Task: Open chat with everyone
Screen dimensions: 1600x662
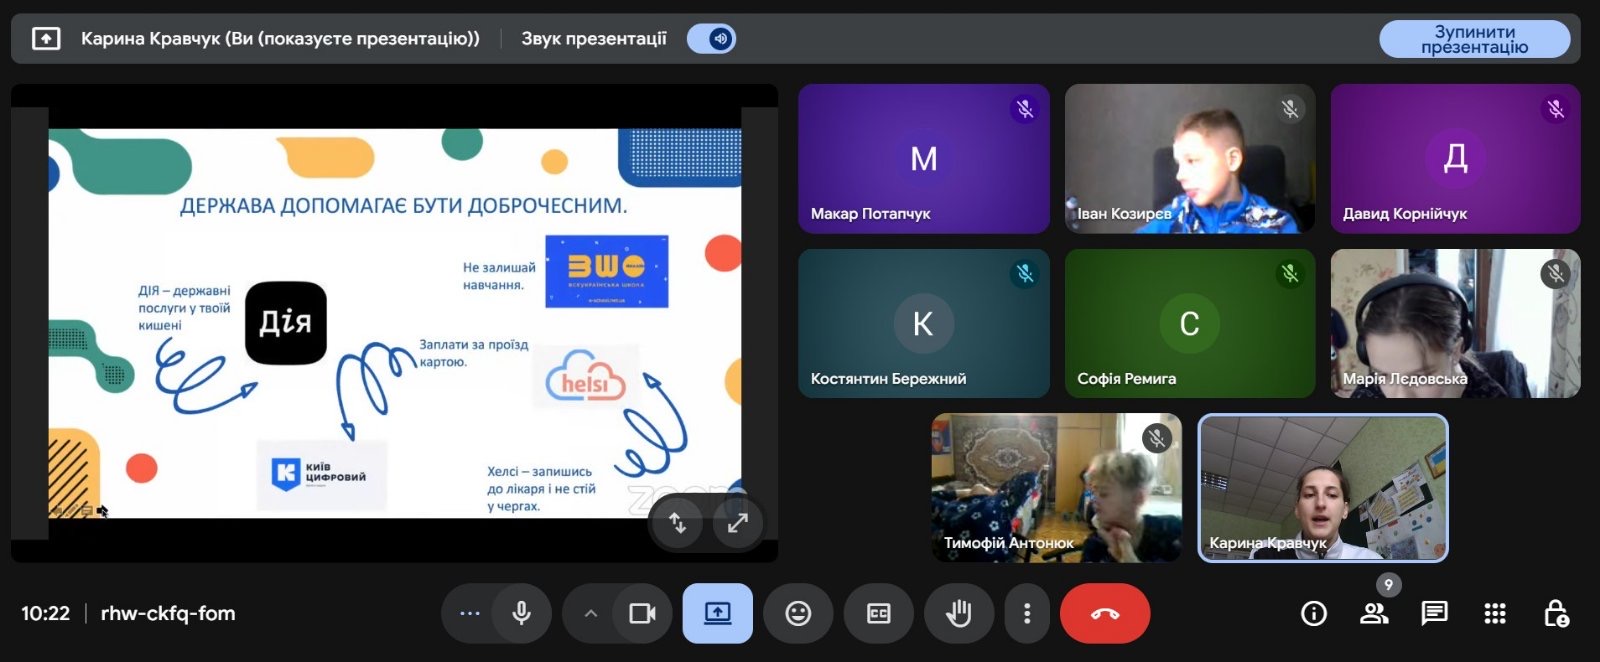Action: tap(1434, 613)
